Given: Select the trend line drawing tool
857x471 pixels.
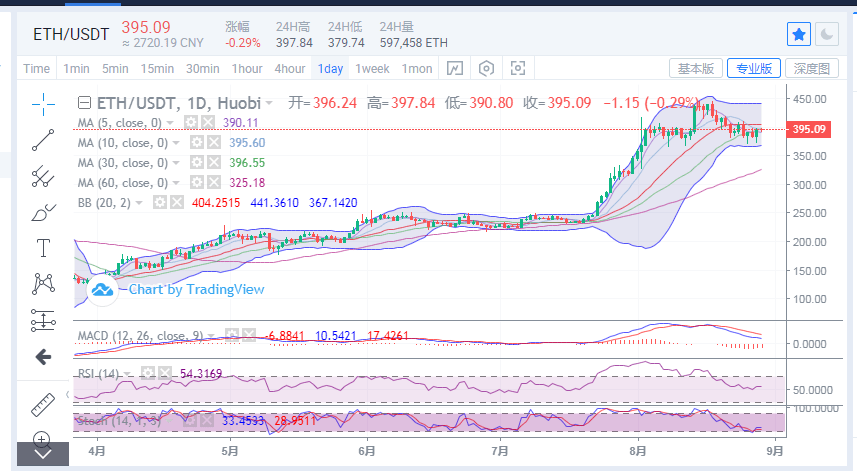Looking at the screenshot, I should click(x=43, y=140).
